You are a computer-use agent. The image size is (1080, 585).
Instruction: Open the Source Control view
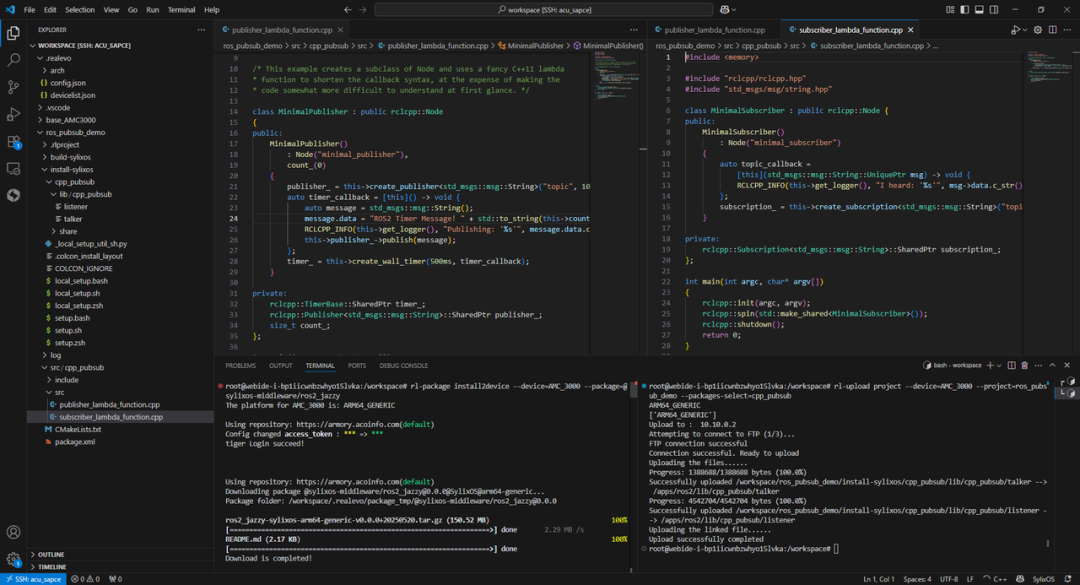pos(13,87)
